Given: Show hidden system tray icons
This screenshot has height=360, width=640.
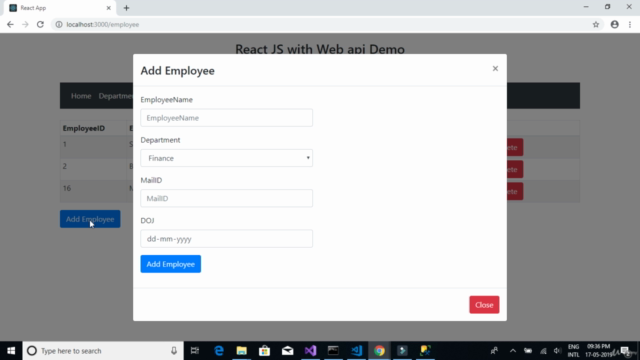Looking at the screenshot, I should point(513,351).
